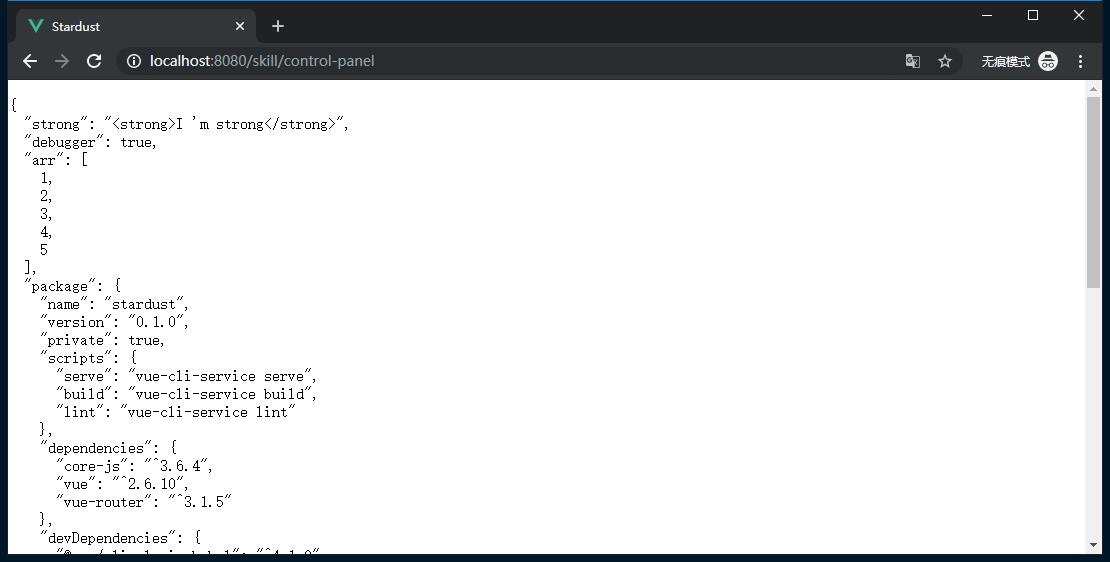The width and height of the screenshot is (1110, 562).
Task: Click the incognito mode avatar icon
Action: (1047, 61)
